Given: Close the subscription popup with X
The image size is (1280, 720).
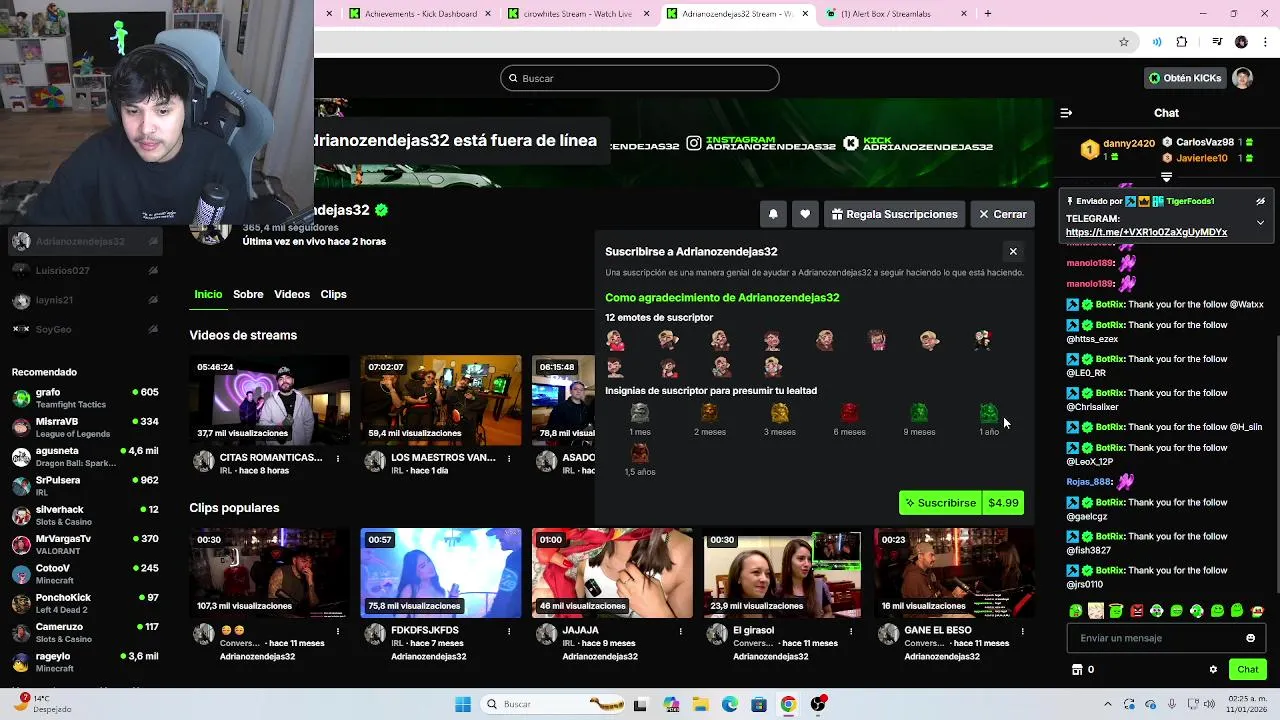Looking at the screenshot, I should (x=1013, y=252).
